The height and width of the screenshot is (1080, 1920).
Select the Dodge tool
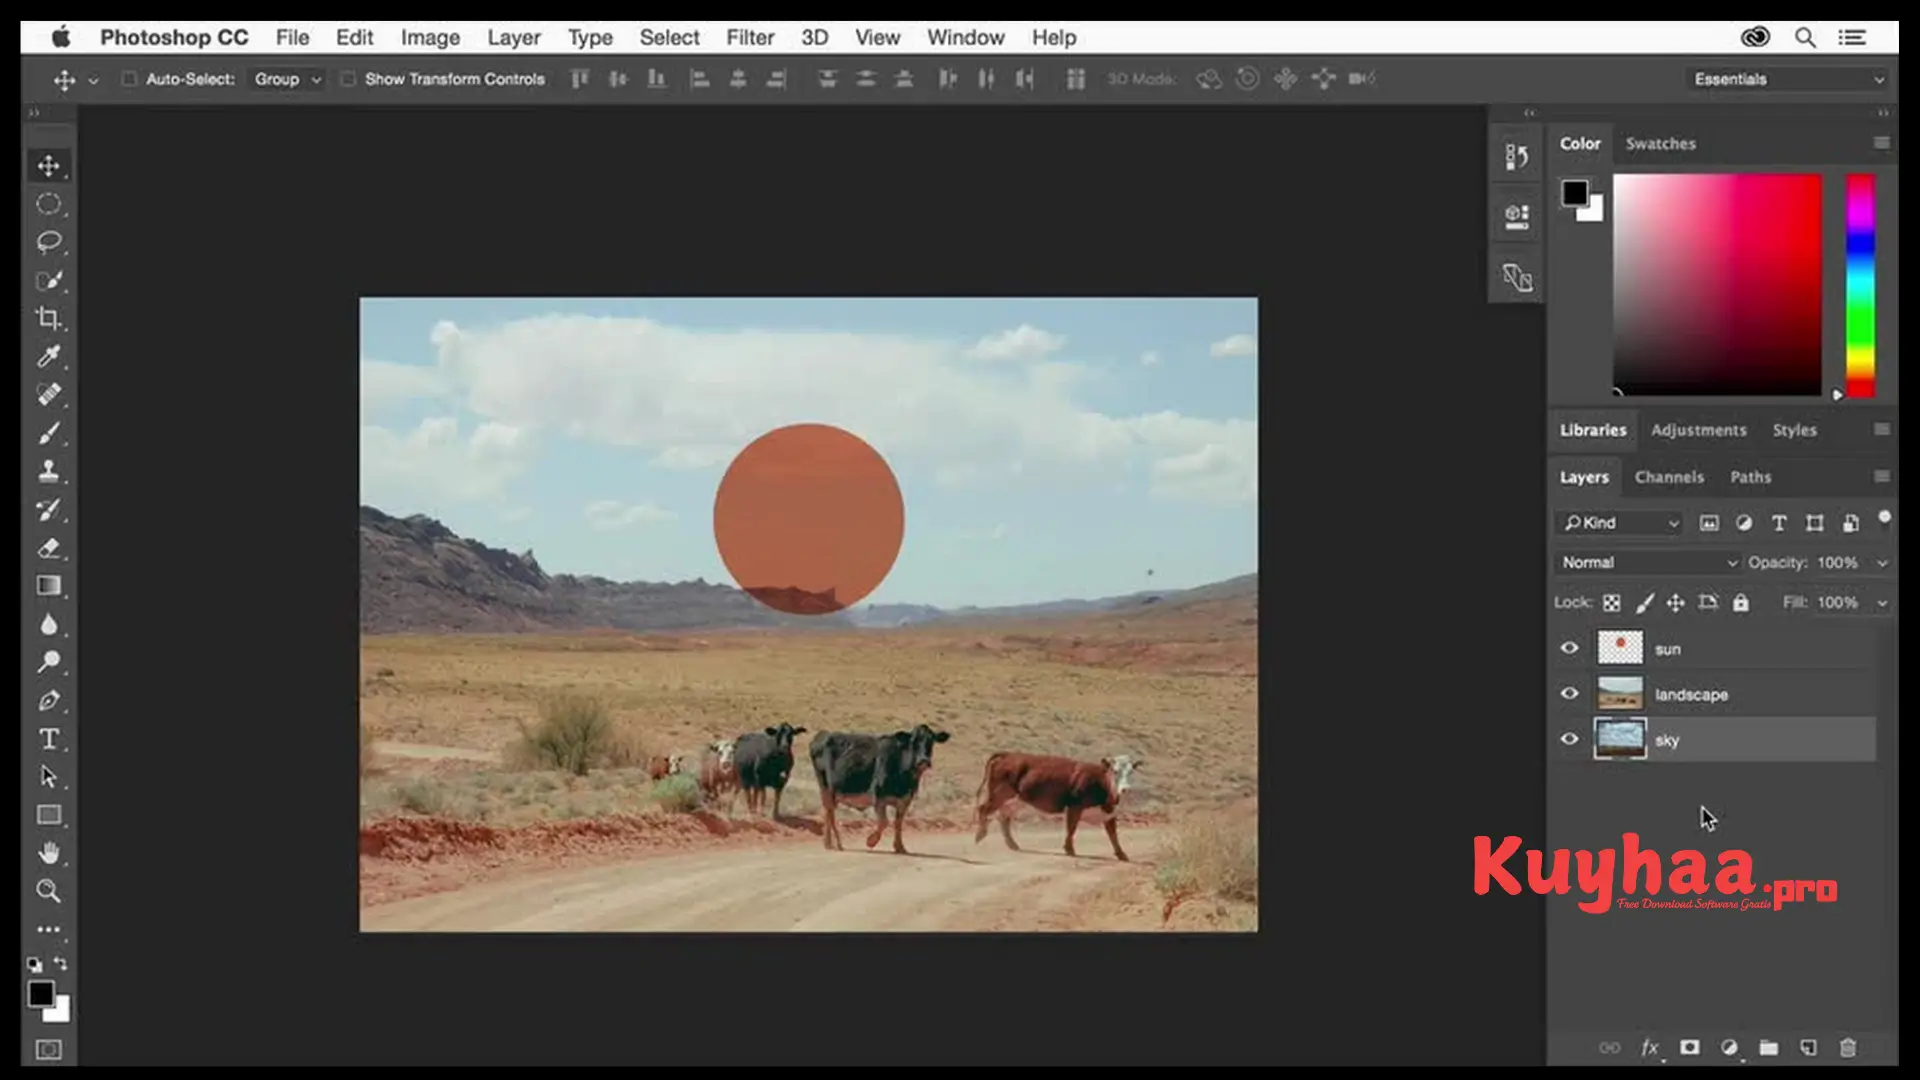click(48, 662)
